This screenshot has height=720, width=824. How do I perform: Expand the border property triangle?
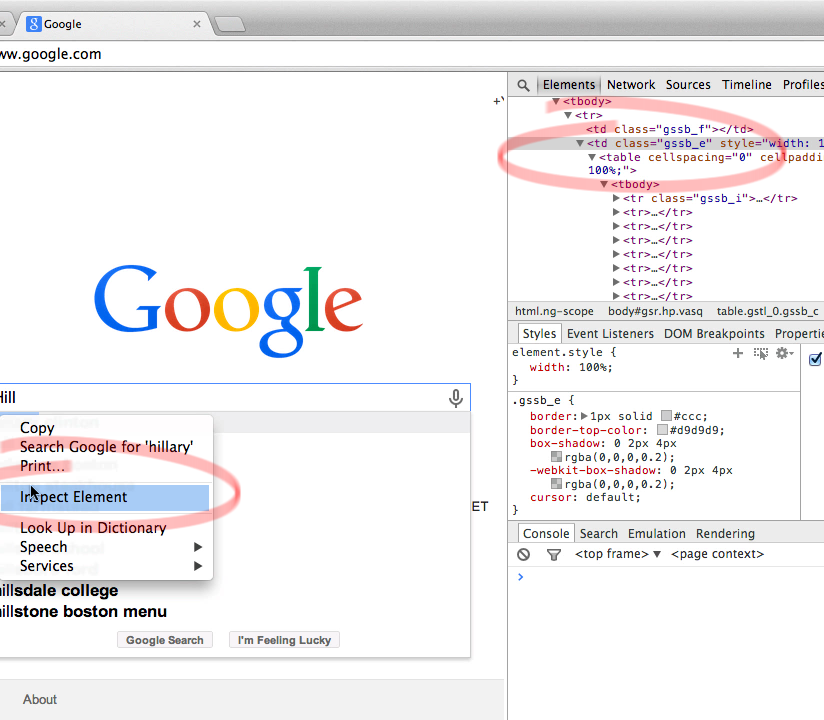[584, 416]
